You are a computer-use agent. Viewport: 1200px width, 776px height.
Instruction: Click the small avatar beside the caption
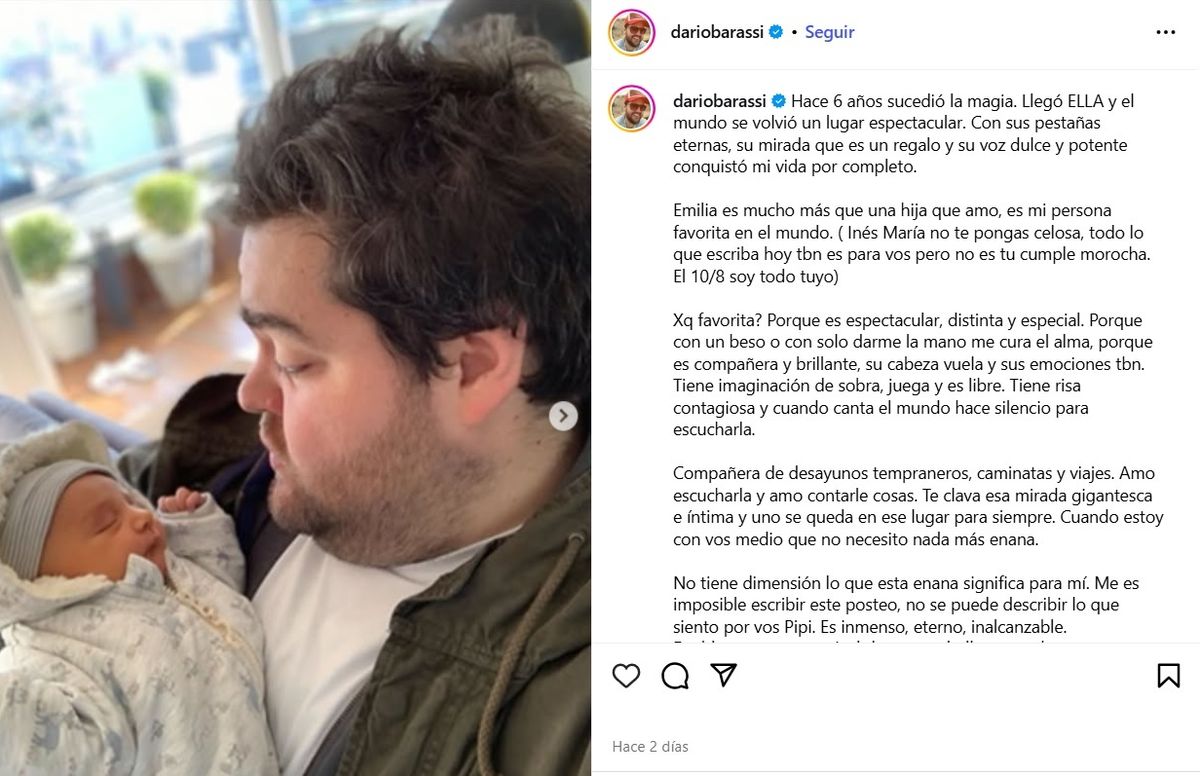[x=632, y=109]
